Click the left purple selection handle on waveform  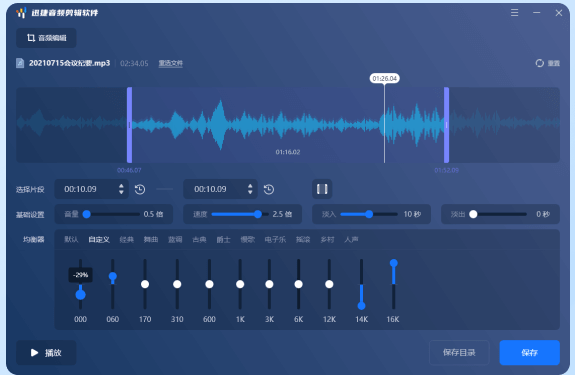[x=129, y=125]
